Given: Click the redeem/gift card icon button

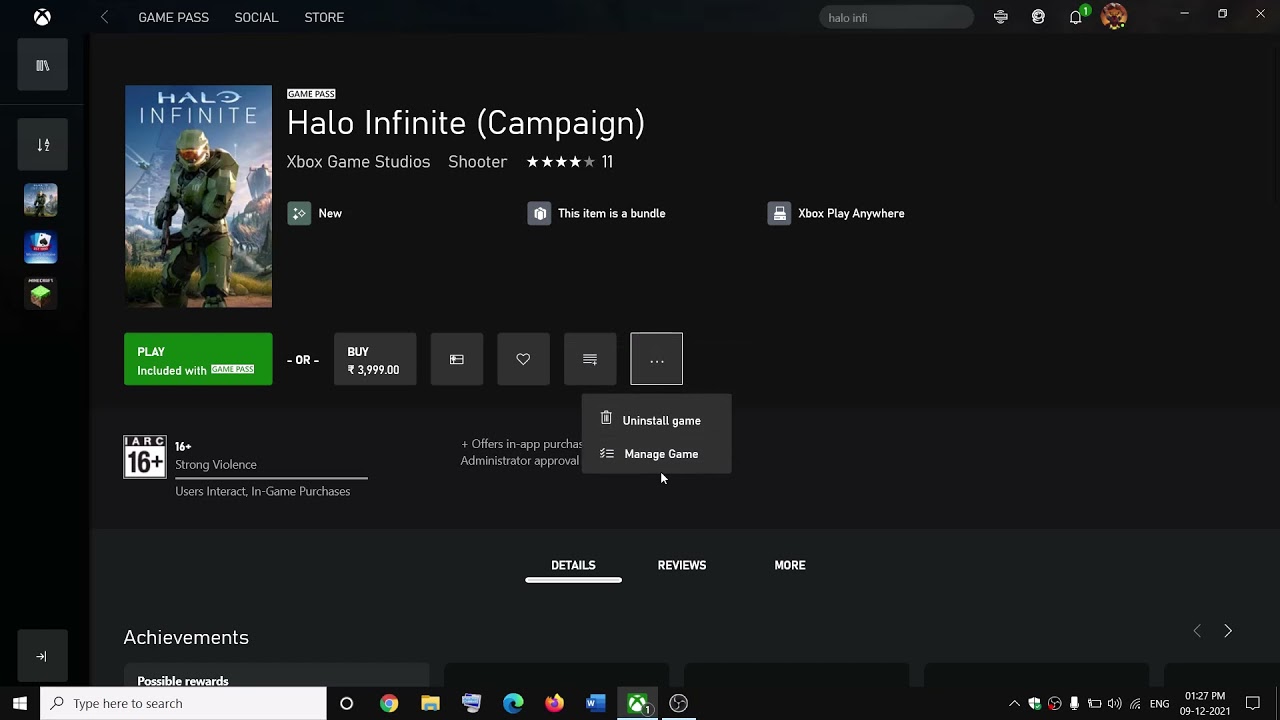Looking at the screenshot, I should pyautogui.click(x=457, y=359).
